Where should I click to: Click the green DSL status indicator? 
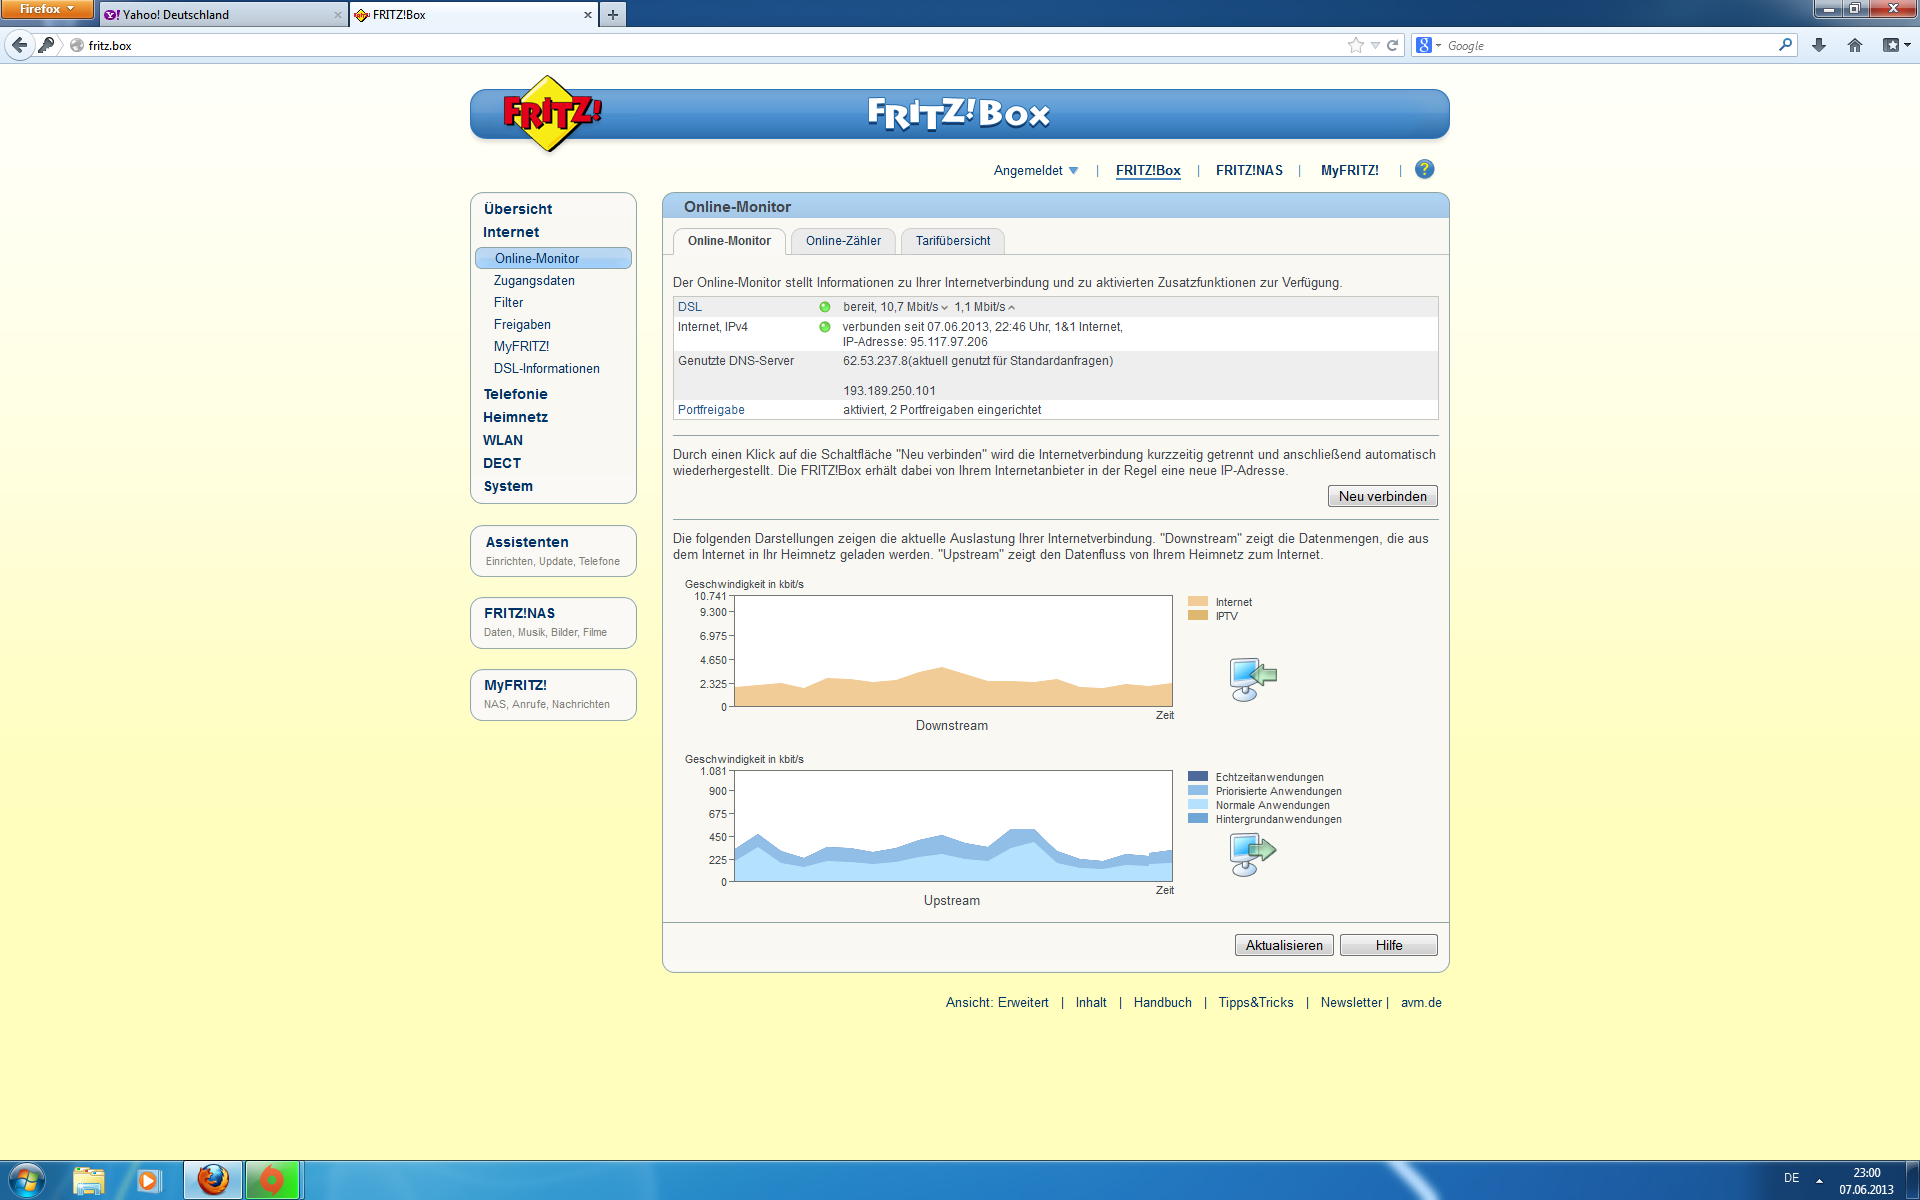(x=825, y=307)
